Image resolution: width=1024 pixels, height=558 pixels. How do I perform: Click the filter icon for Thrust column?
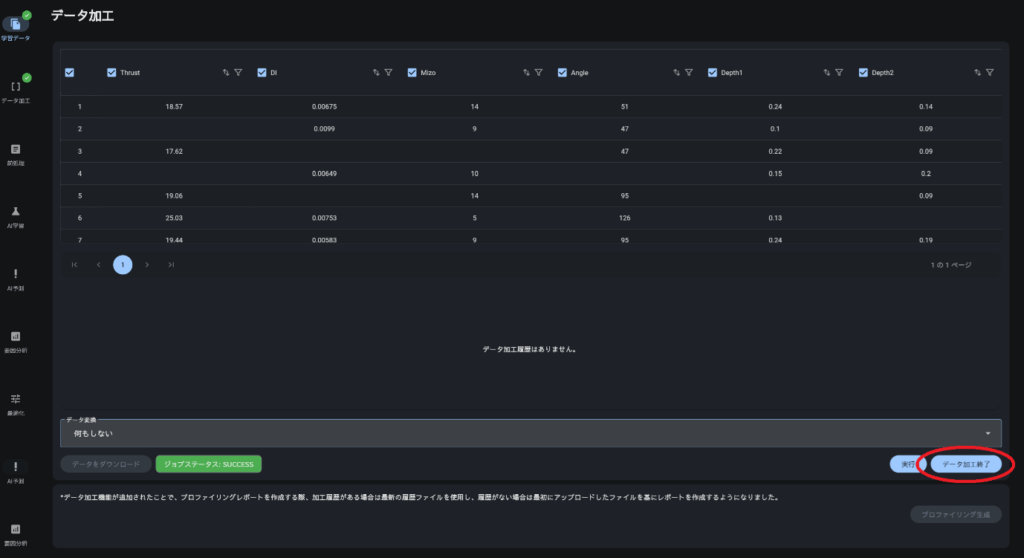238,73
